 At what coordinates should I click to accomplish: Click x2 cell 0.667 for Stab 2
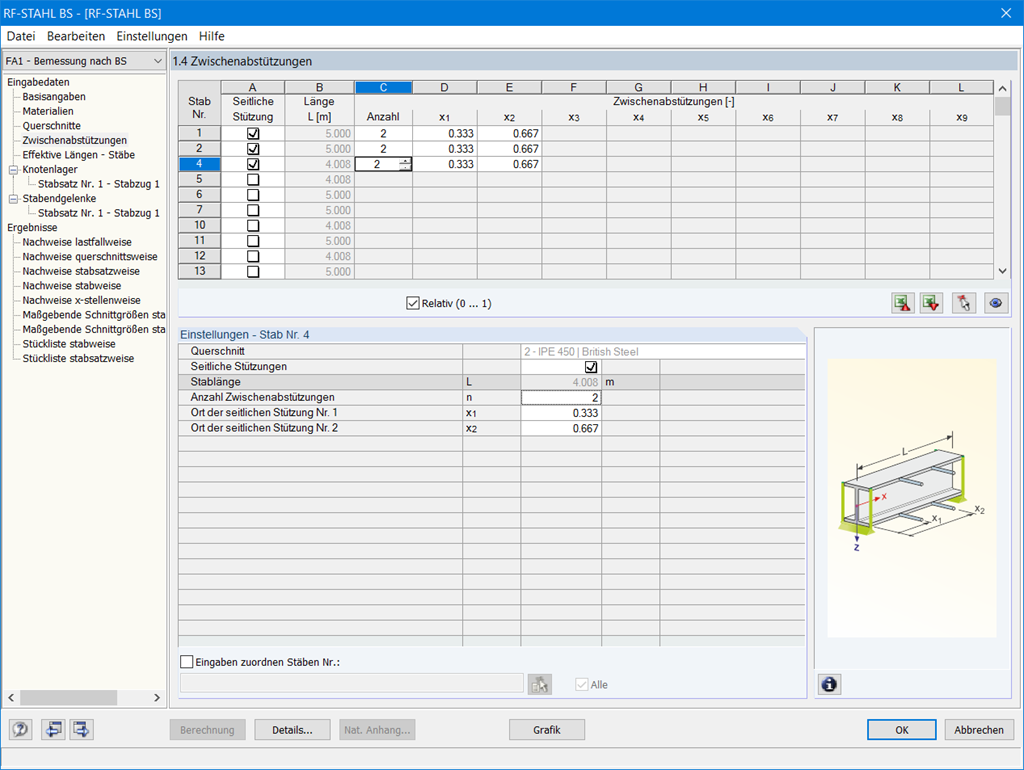[x=509, y=149]
